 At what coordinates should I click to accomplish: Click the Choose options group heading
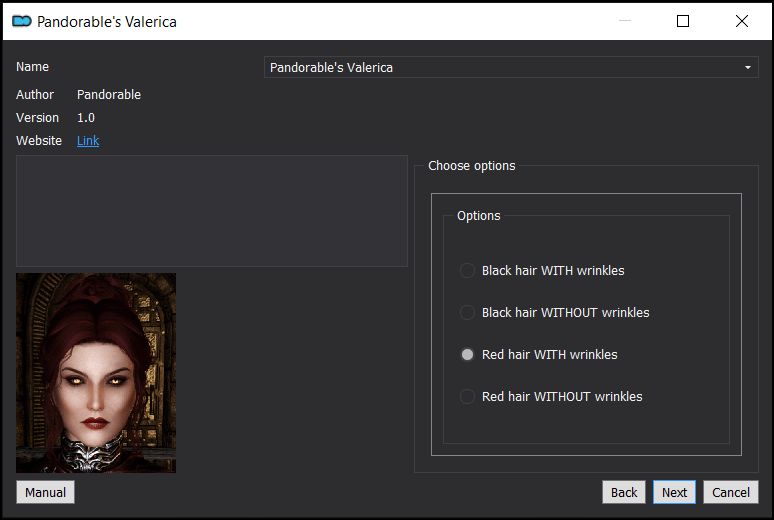tap(471, 165)
